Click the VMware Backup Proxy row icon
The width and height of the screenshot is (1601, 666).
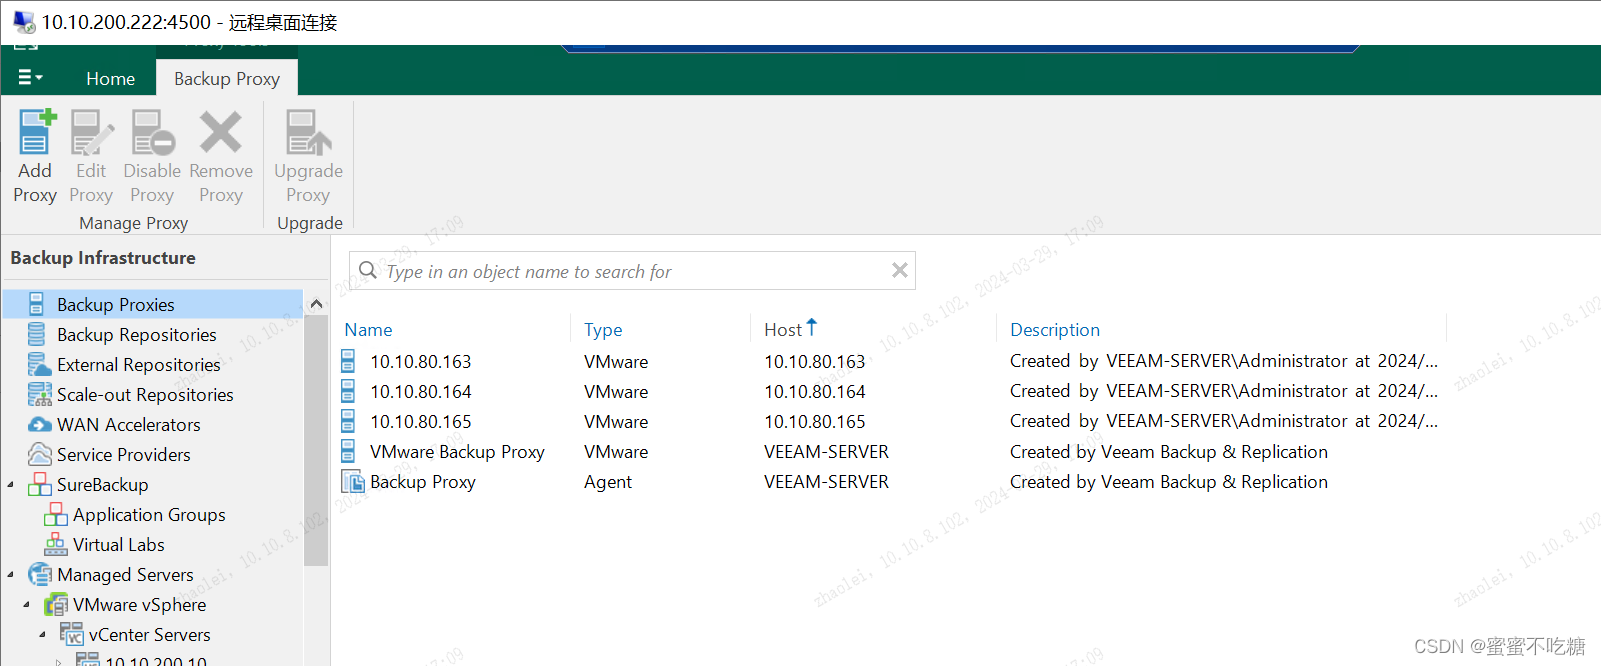pyautogui.click(x=348, y=451)
